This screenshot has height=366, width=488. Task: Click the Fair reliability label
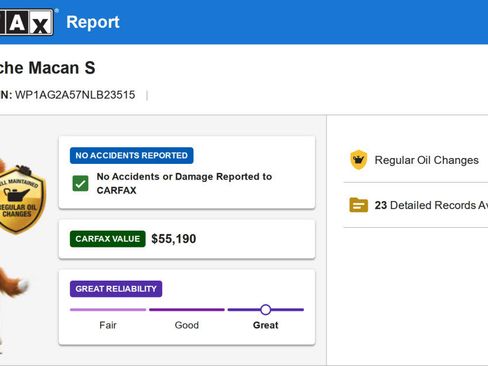108,325
